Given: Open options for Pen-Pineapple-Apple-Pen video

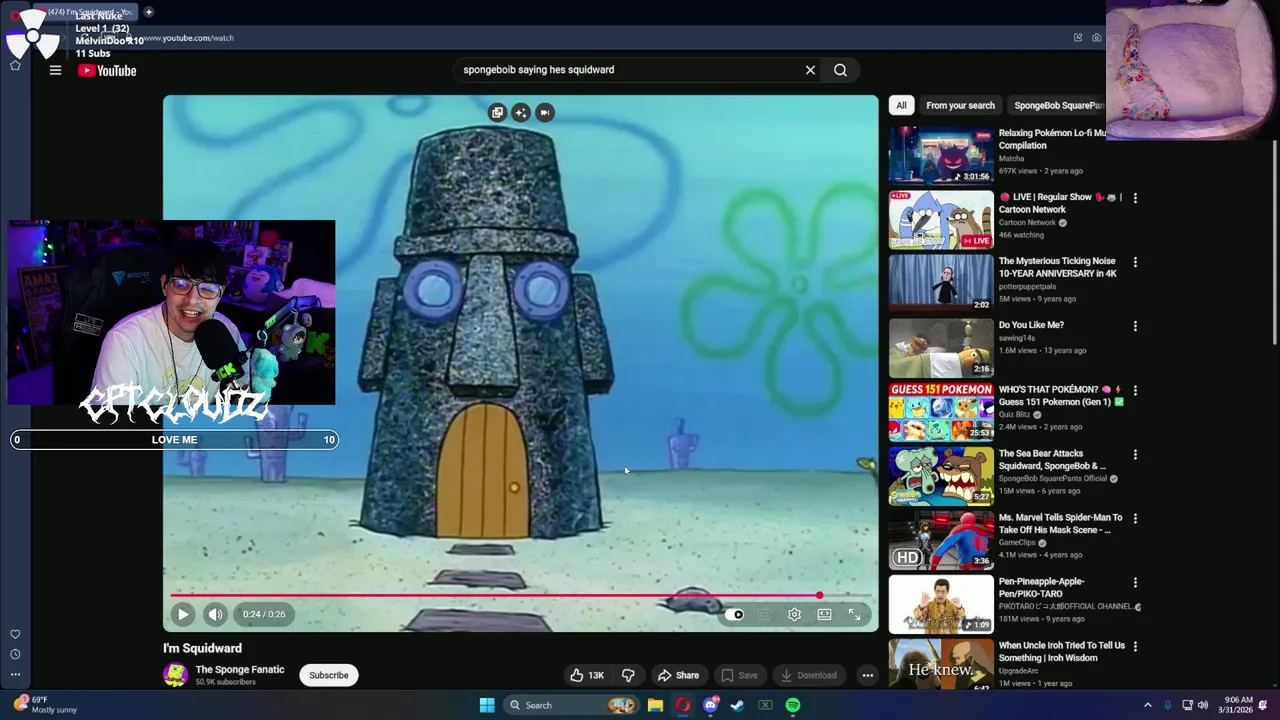Looking at the screenshot, I should pyautogui.click(x=1135, y=582).
